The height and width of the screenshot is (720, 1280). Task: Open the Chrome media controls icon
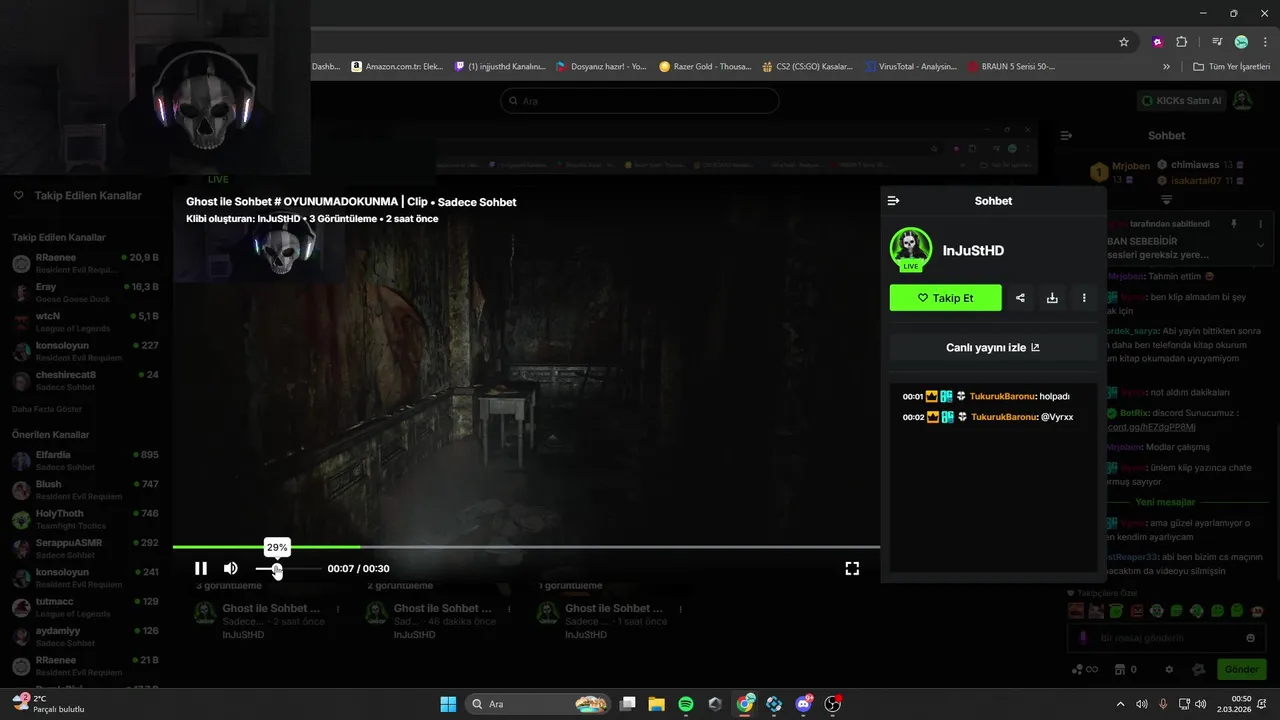click(1217, 42)
